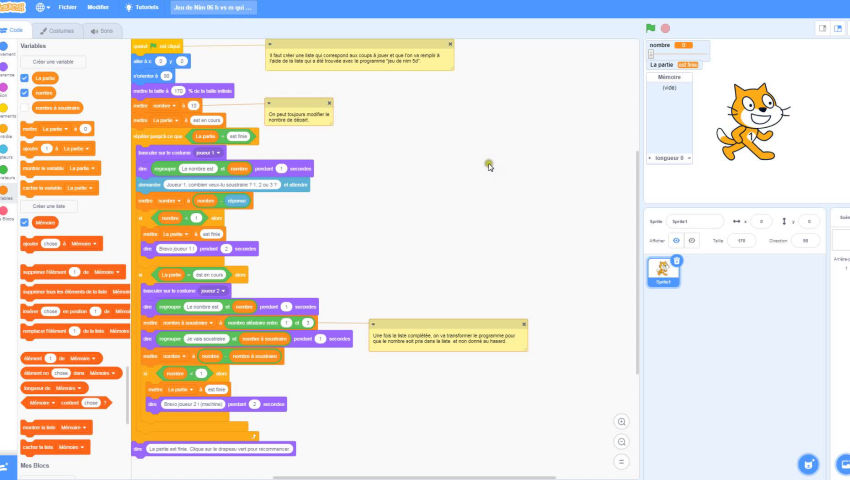Open the language globe menu
The width and height of the screenshot is (850, 480).
point(43,7)
